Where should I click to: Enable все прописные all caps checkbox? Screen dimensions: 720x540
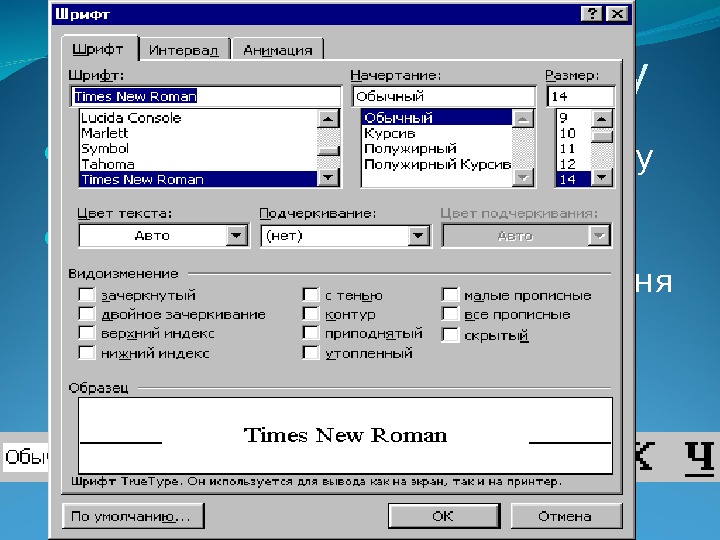[x=450, y=314]
